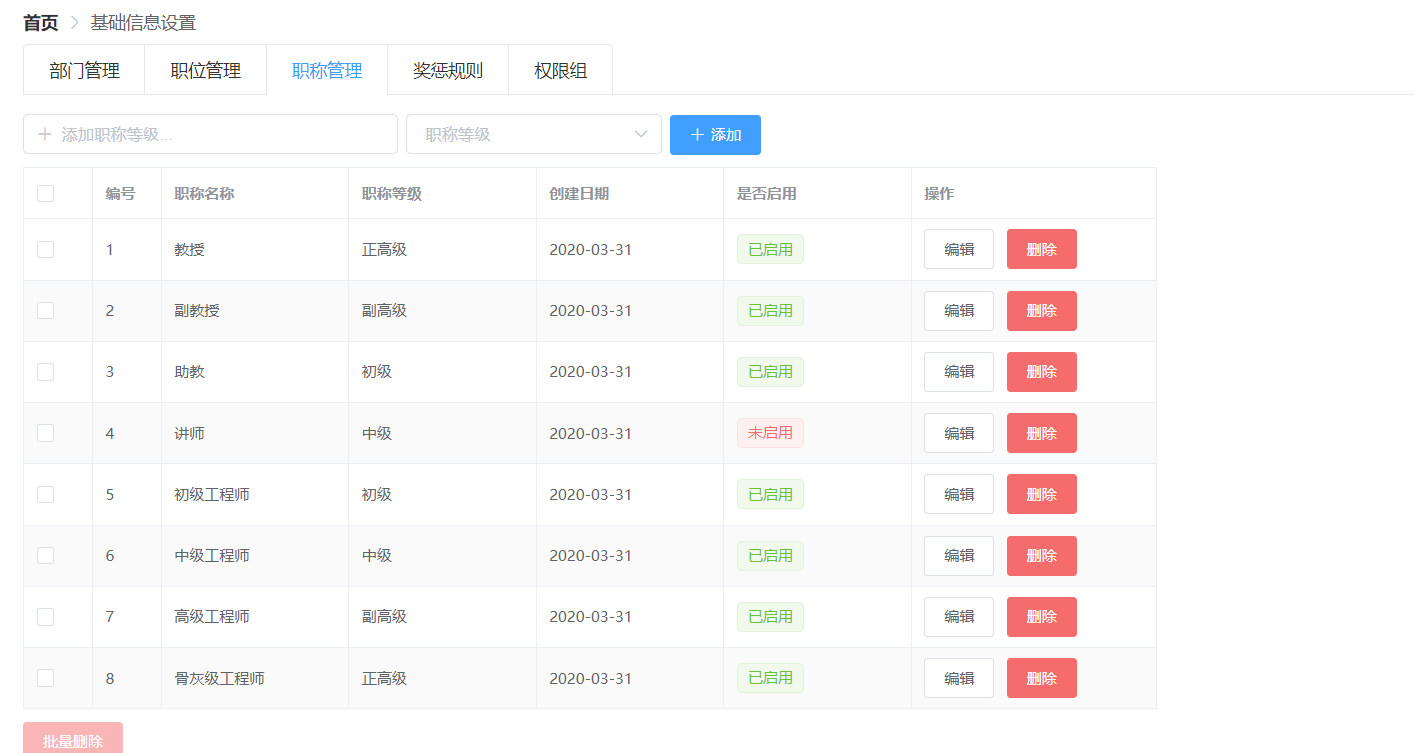Edit the 骨灰级工程师 row
The image size is (1414, 753).
[x=959, y=678]
